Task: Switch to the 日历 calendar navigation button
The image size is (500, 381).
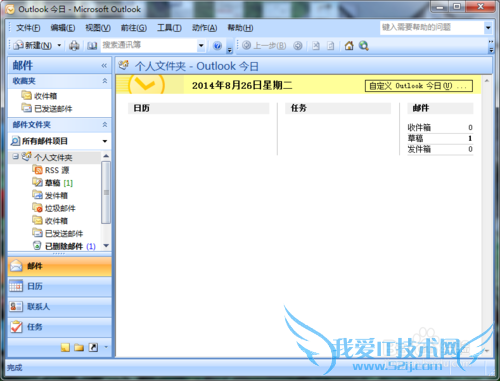Action: pos(60,287)
